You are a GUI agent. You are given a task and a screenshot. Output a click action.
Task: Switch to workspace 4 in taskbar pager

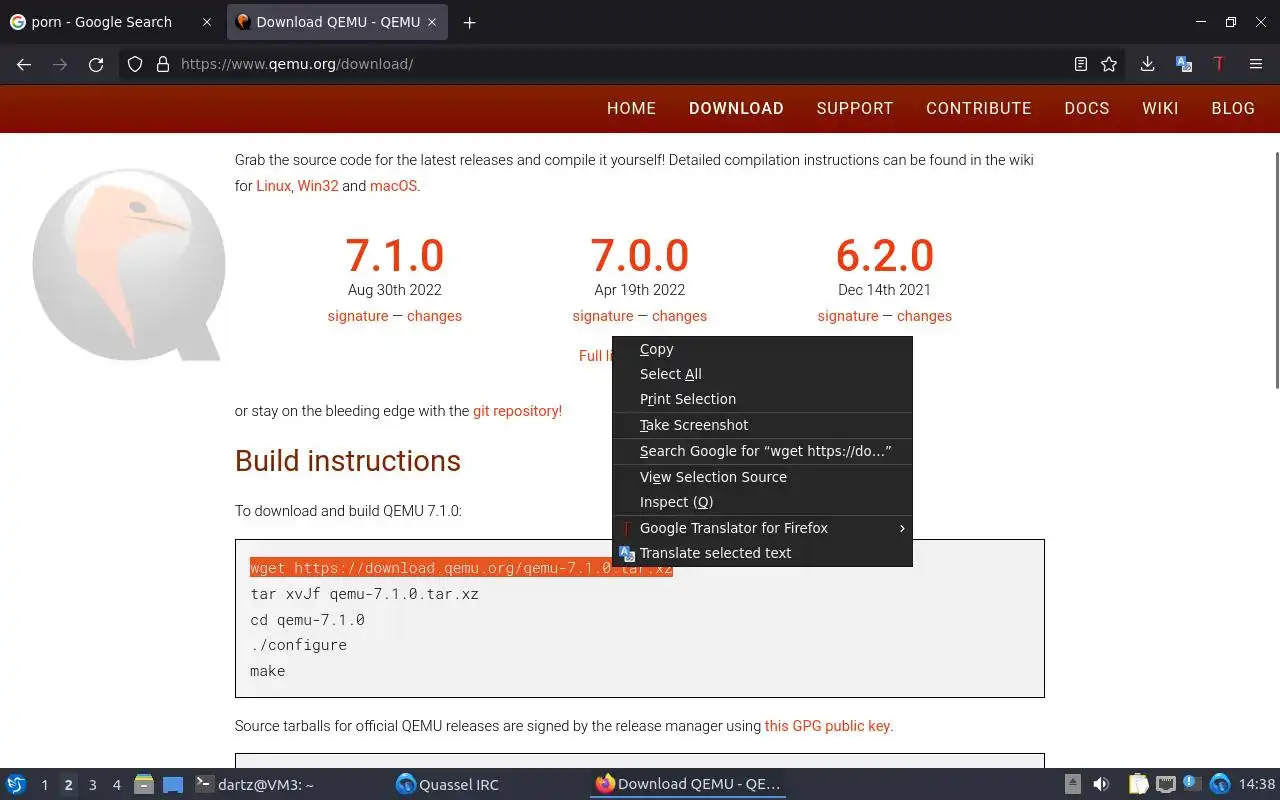[x=116, y=785]
